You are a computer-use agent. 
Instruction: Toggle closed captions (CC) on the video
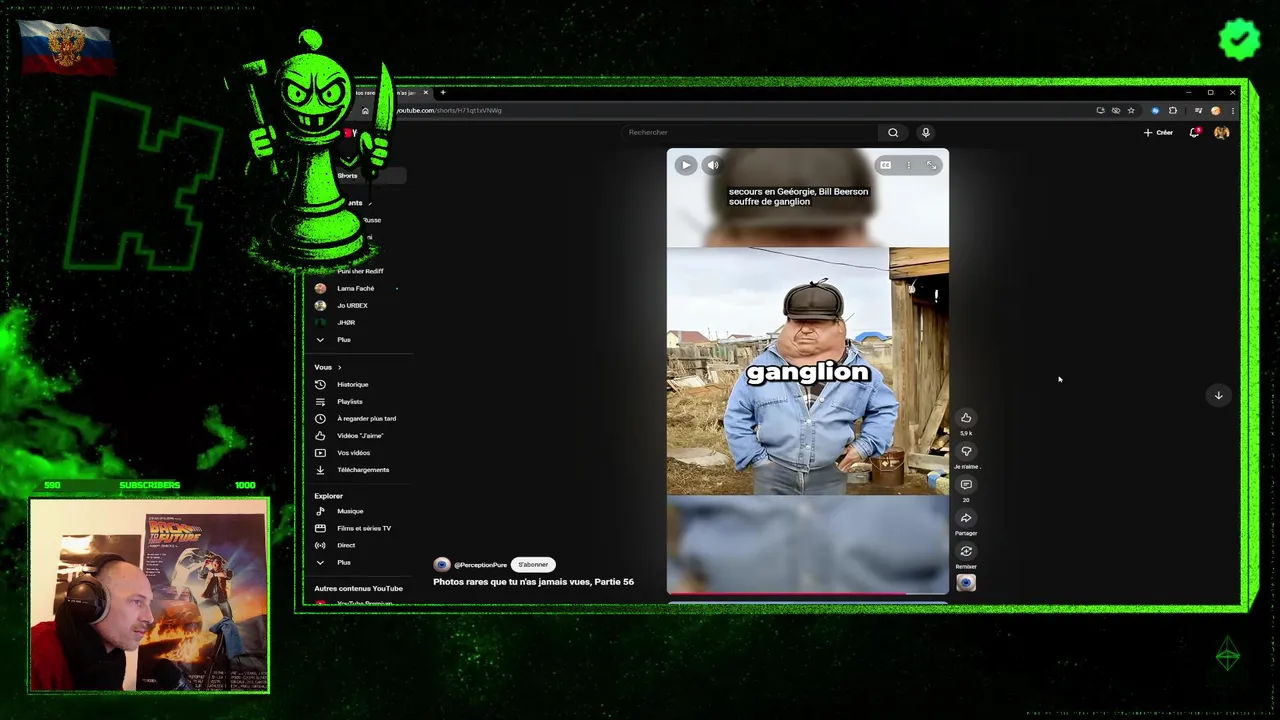pos(885,165)
